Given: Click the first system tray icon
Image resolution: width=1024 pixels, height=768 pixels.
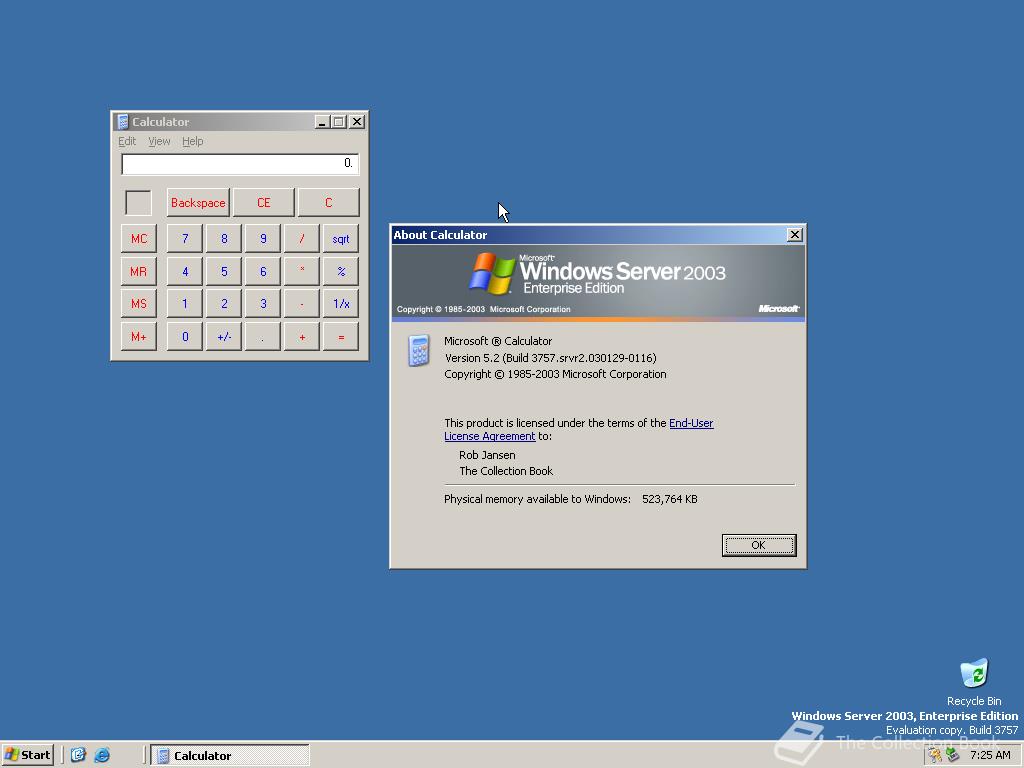Looking at the screenshot, I should click(936, 755).
